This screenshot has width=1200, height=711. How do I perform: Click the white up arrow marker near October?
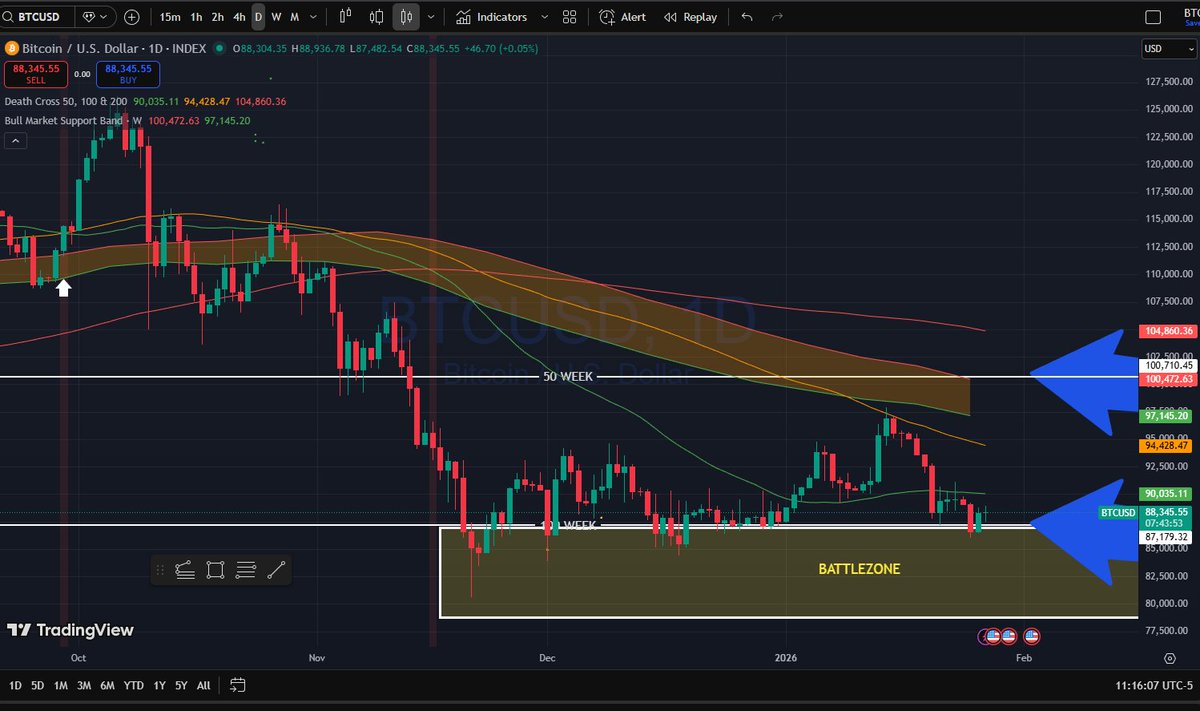coord(63,288)
